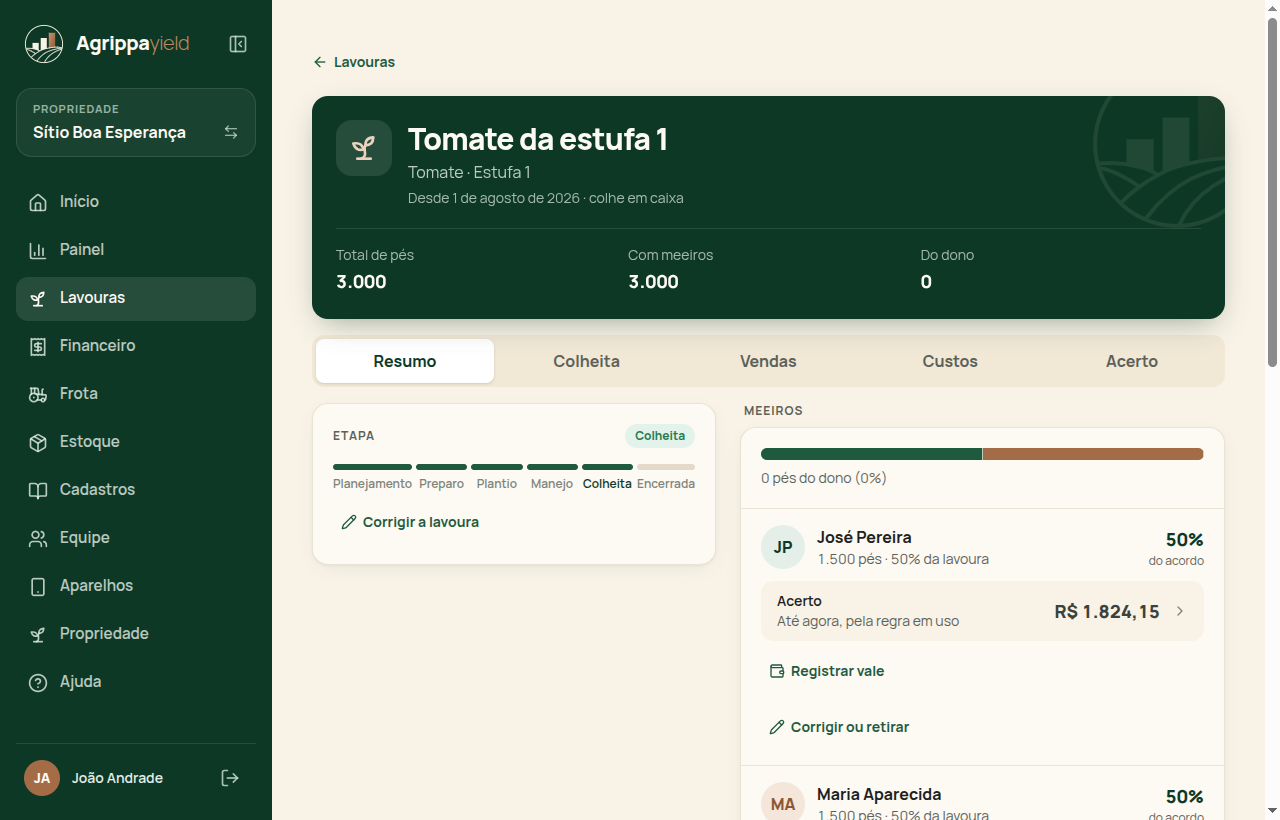Image resolution: width=1280 pixels, height=820 pixels.
Task: Click the green segment of the meeiros bar
Action: (x=871, y=454)
